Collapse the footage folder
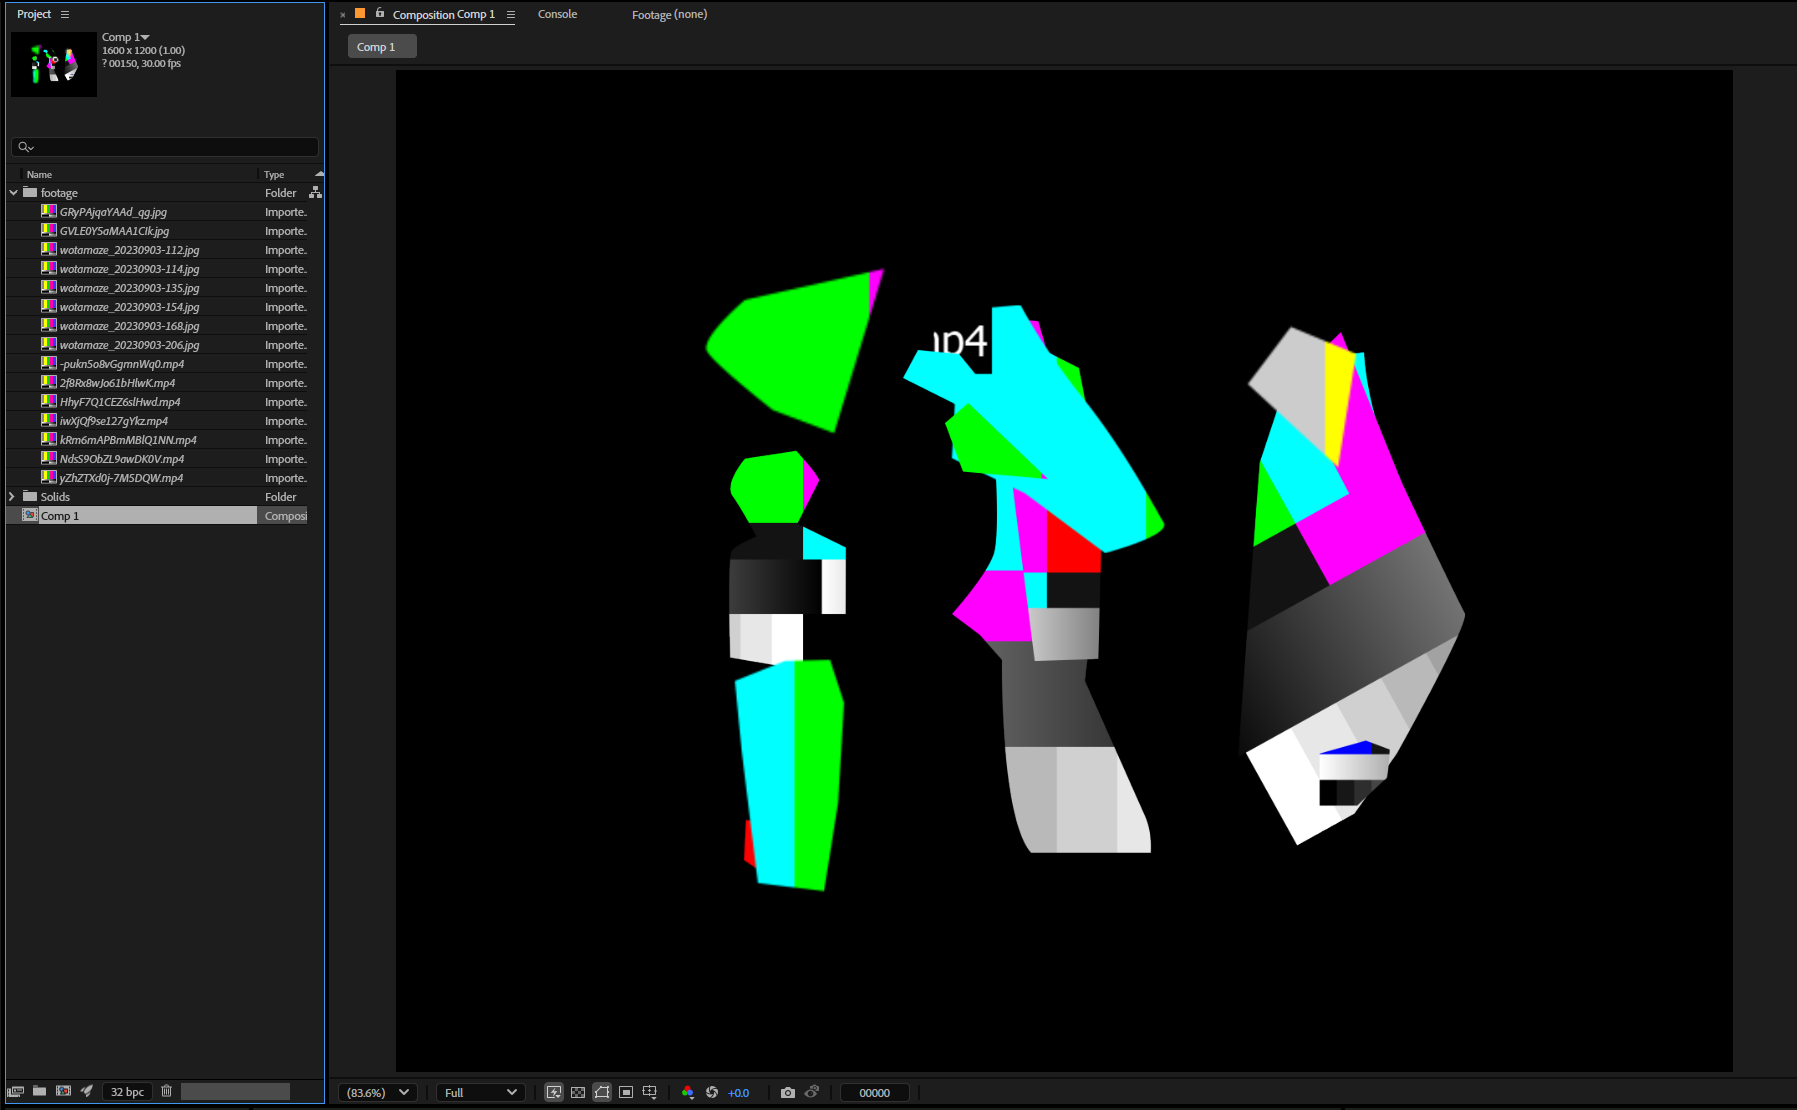 pos(13,193)
